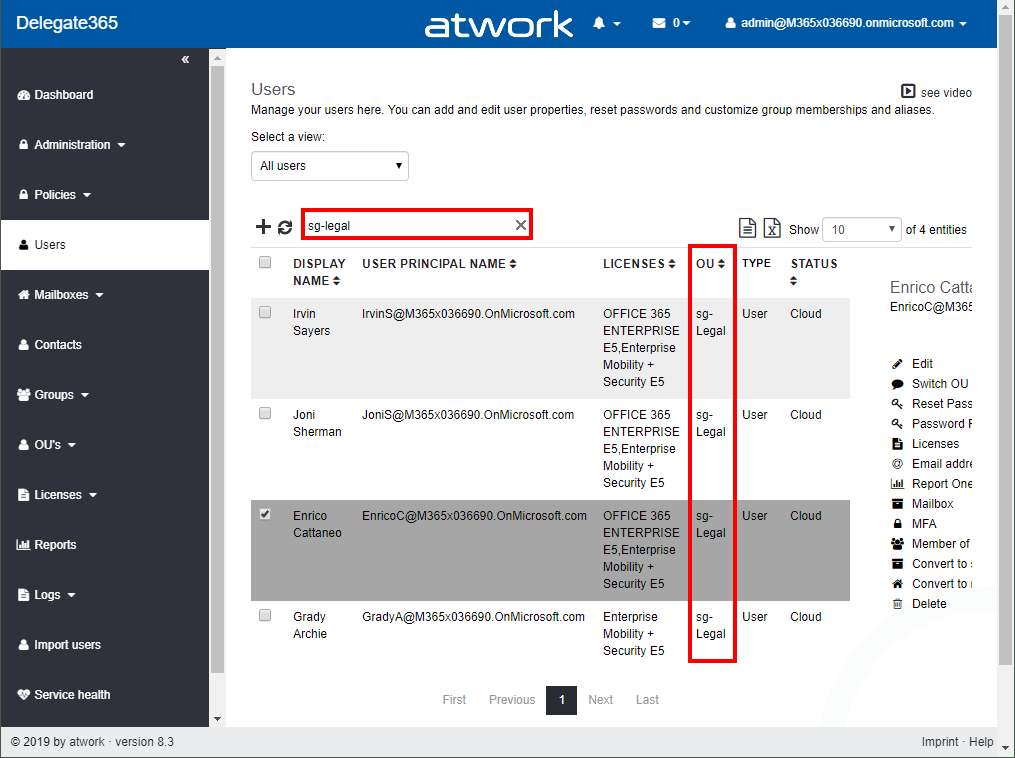Open the admin account dropdown menu
This screenshot has width=1015, height=758.
pos(846,23)
